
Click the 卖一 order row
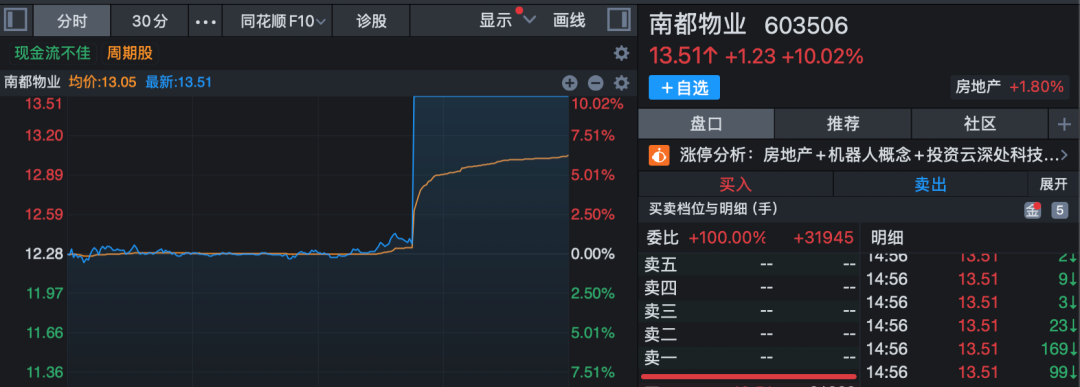point(750,358)
